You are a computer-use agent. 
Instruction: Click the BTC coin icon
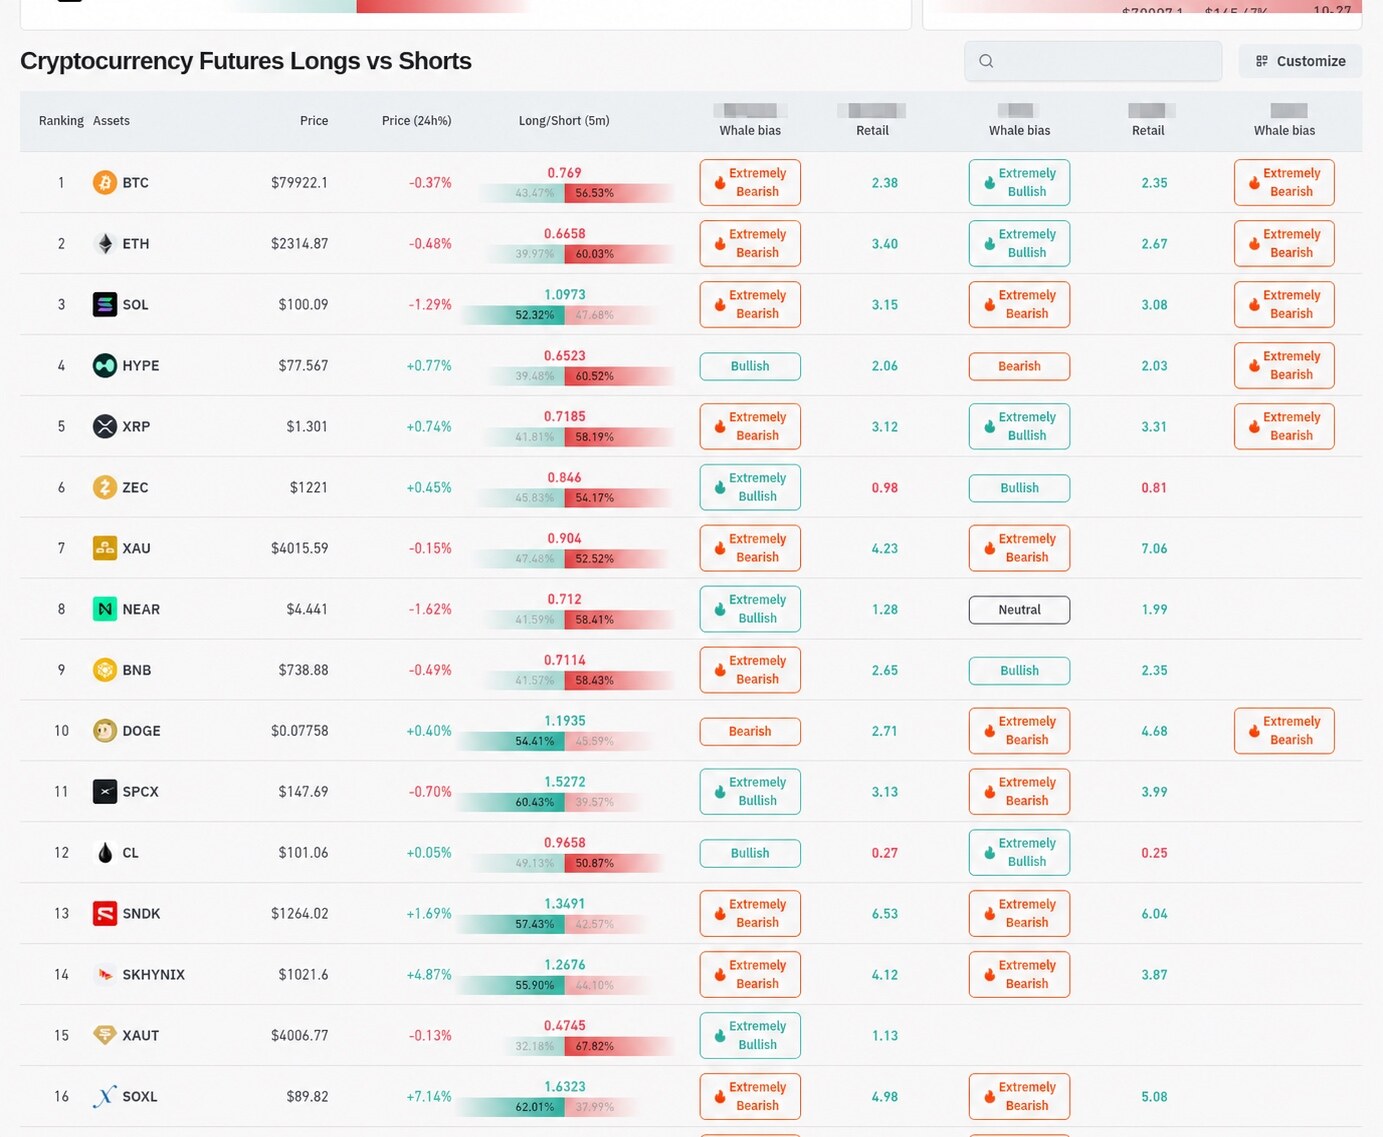click(x=105, y=182)
